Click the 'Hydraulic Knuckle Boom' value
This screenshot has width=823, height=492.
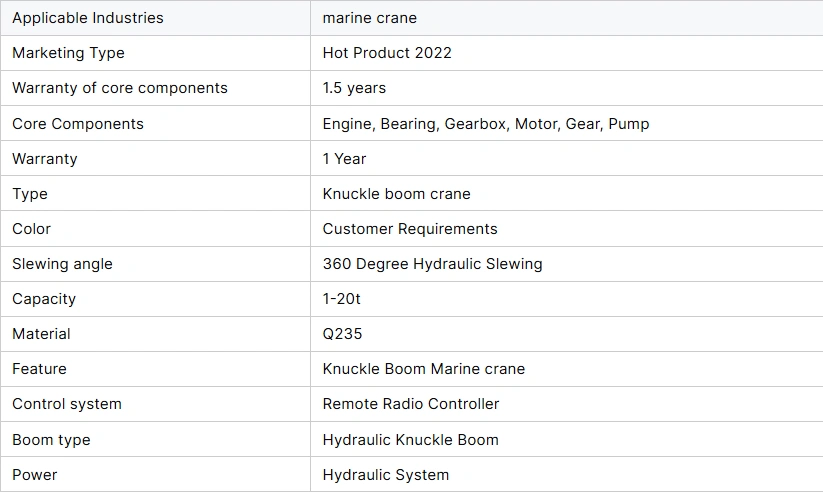pos(410,440)
